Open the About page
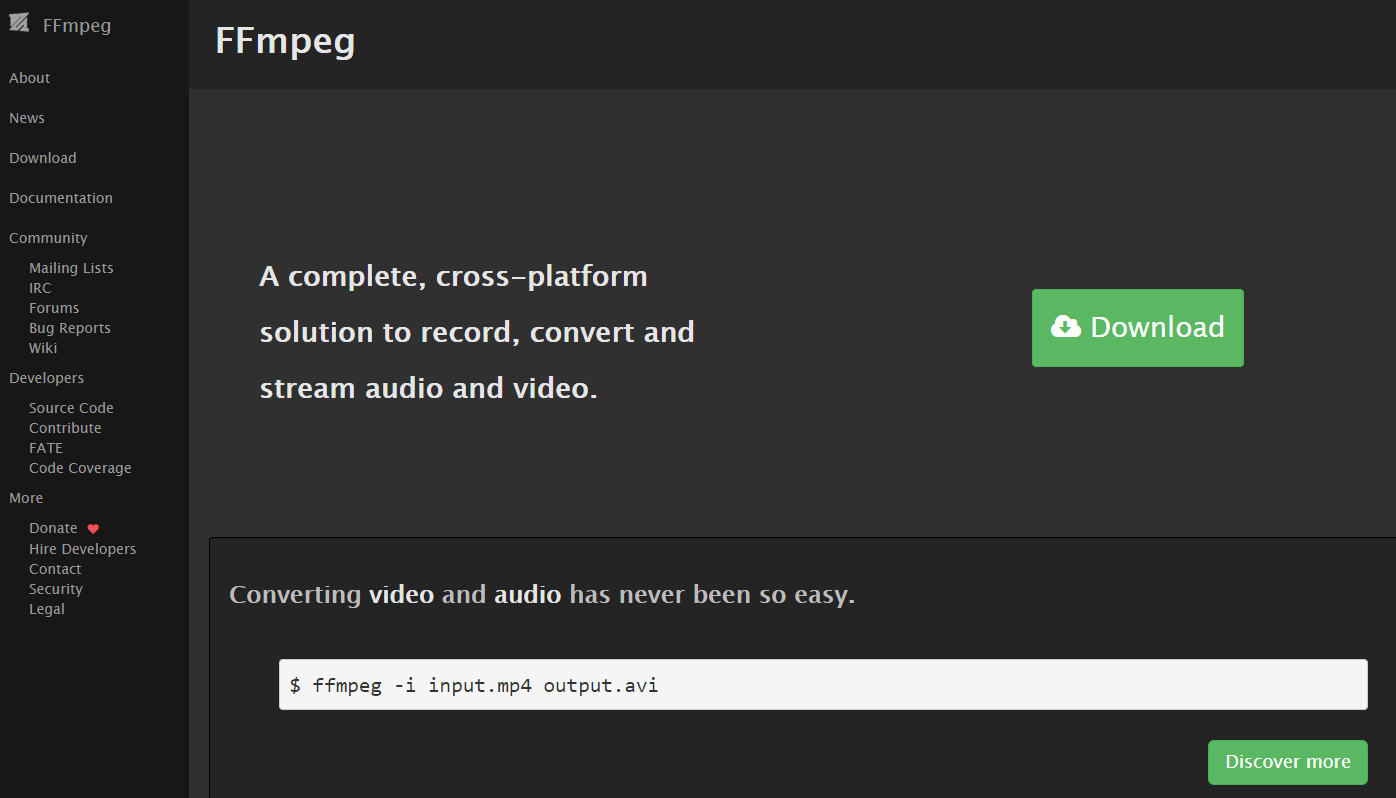The image size is (1396, 798). (30, 78)
